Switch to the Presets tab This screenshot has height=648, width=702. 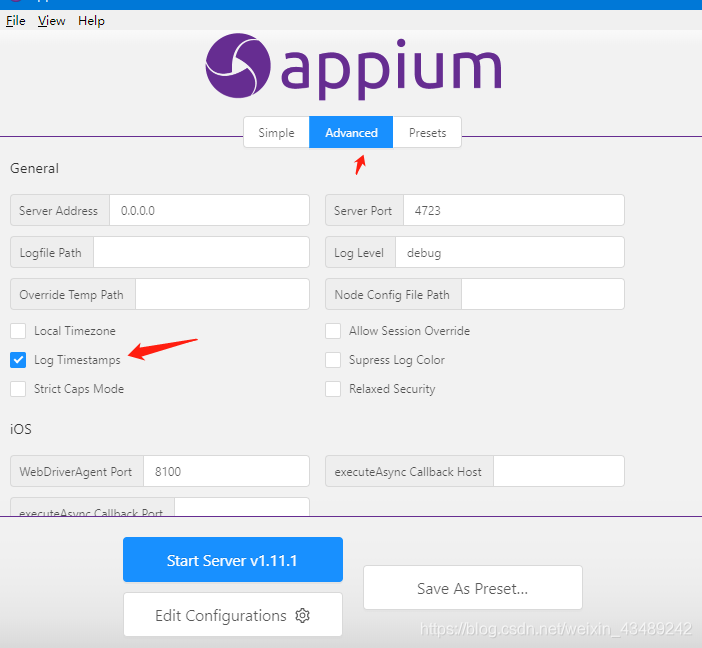427,133
